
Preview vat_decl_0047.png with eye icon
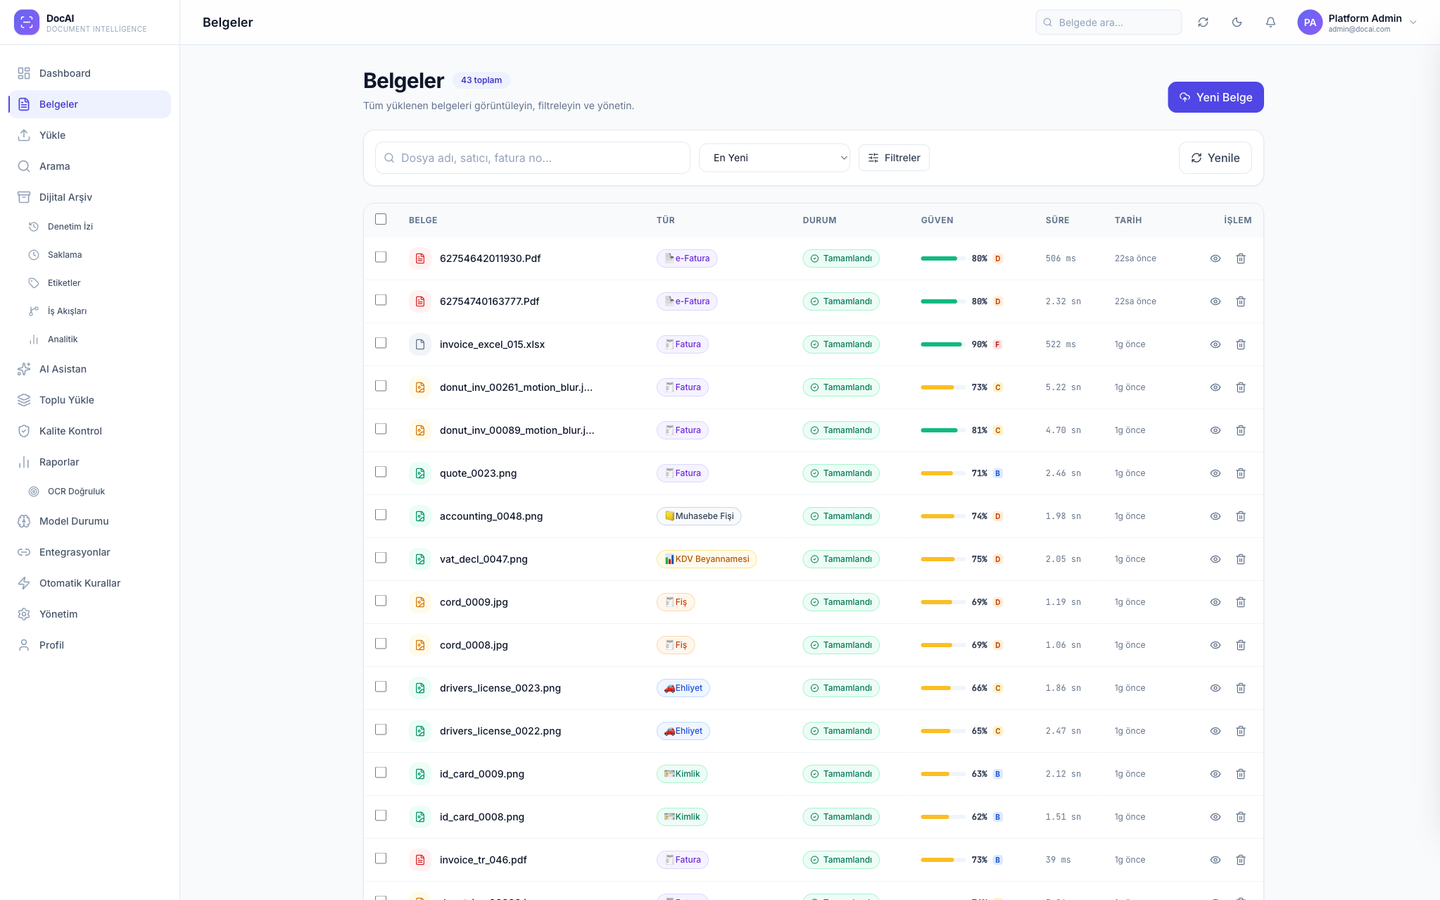(1215, 559)
